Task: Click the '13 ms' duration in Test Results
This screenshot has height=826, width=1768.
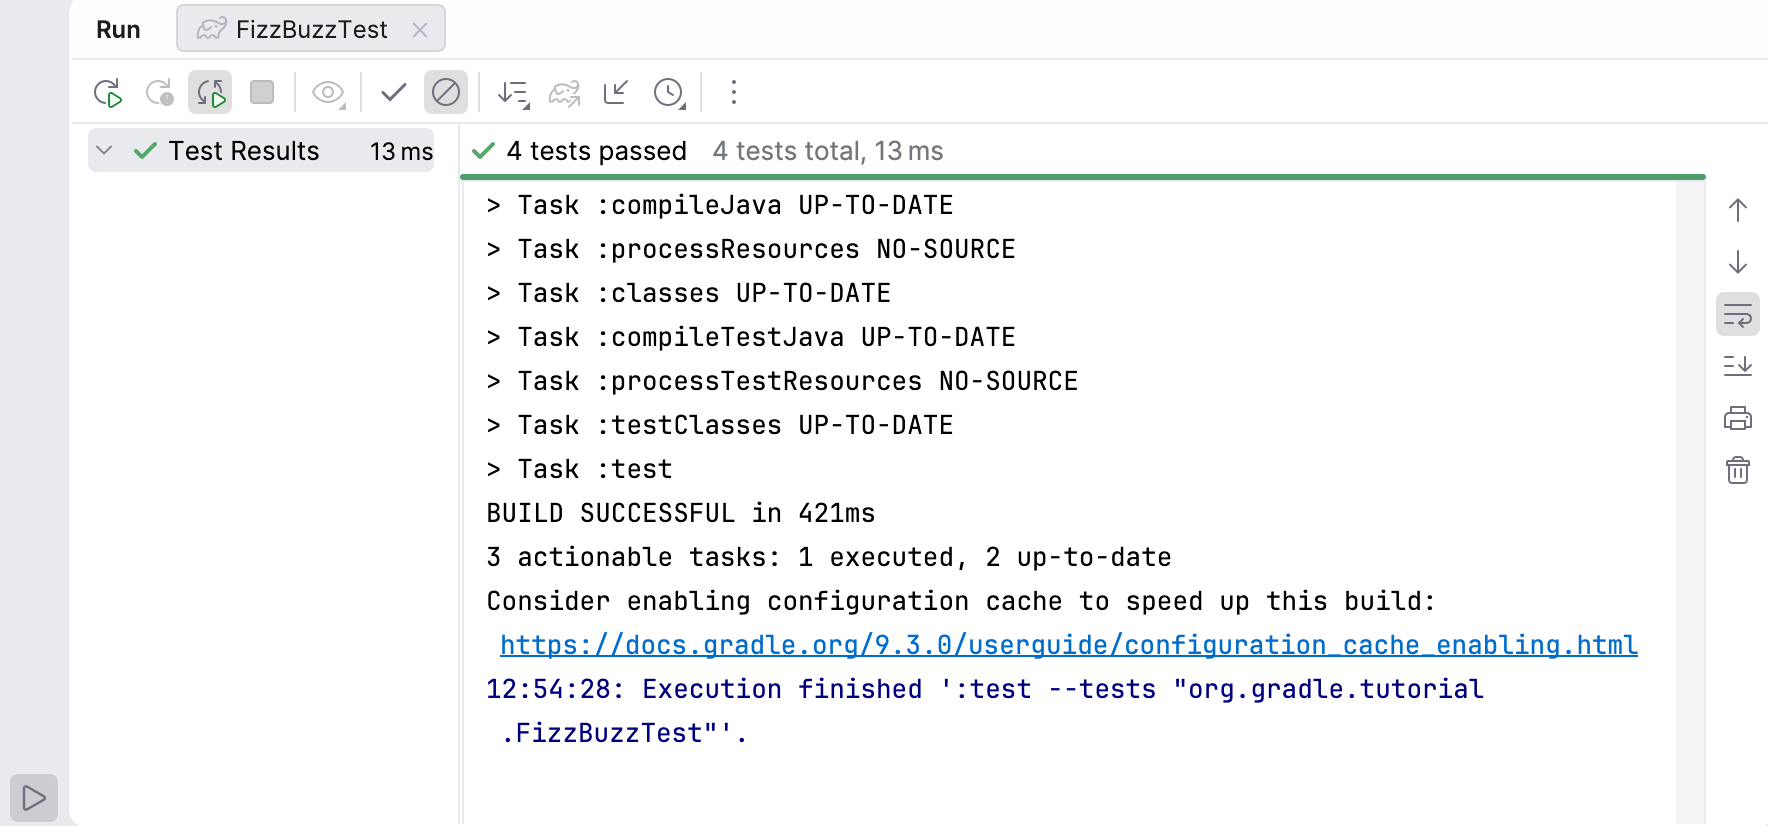Action: point(401,151)
